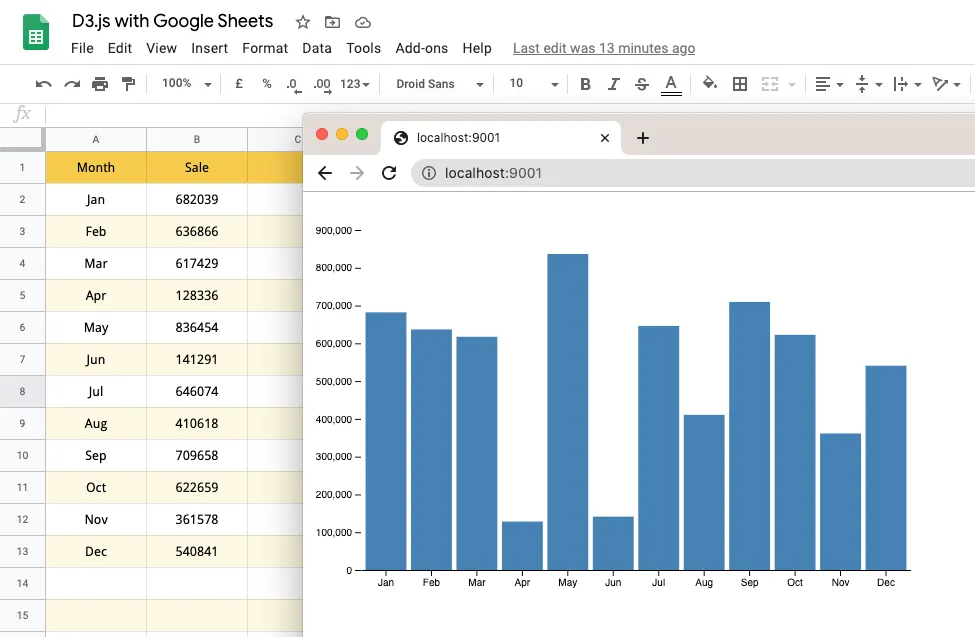Viewport: 975px width, 637px height.
Task: Apply strikethrough formatting
Action: (x=641, y=84)
